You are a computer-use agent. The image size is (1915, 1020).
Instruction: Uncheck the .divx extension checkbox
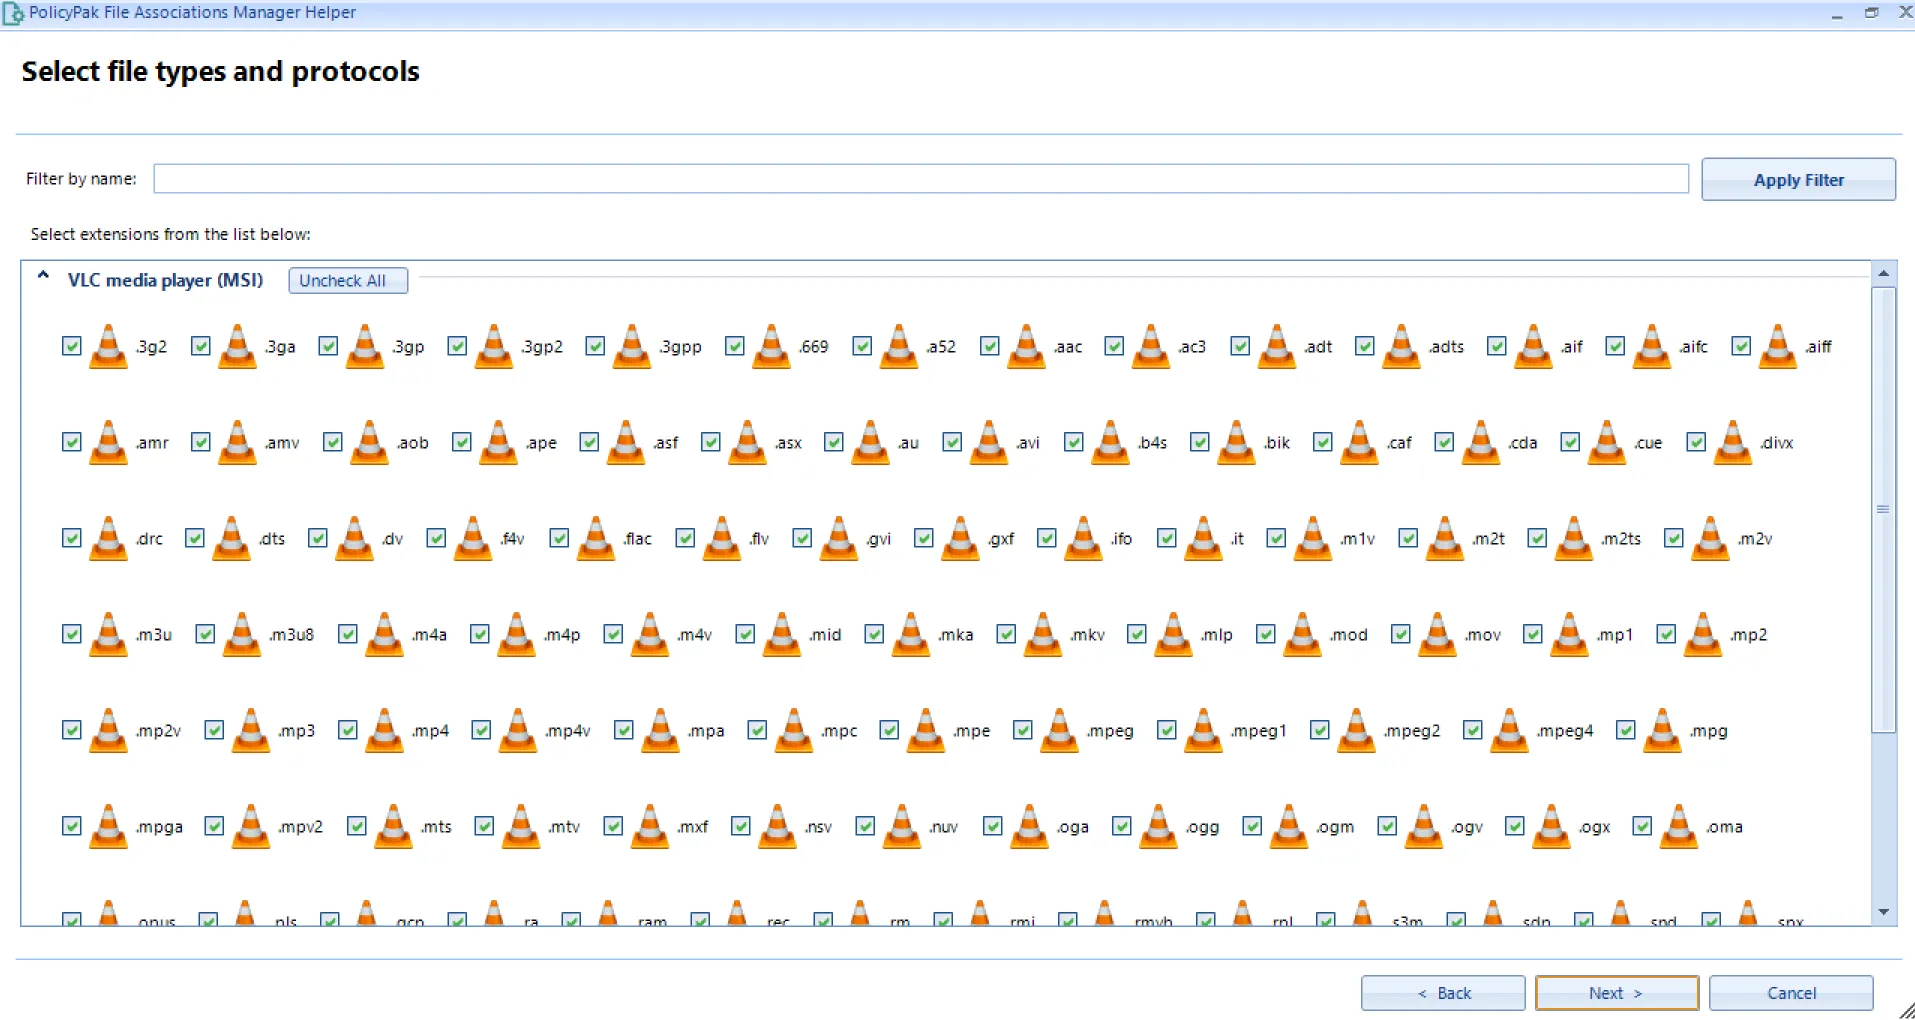(x=1696, y=442)
